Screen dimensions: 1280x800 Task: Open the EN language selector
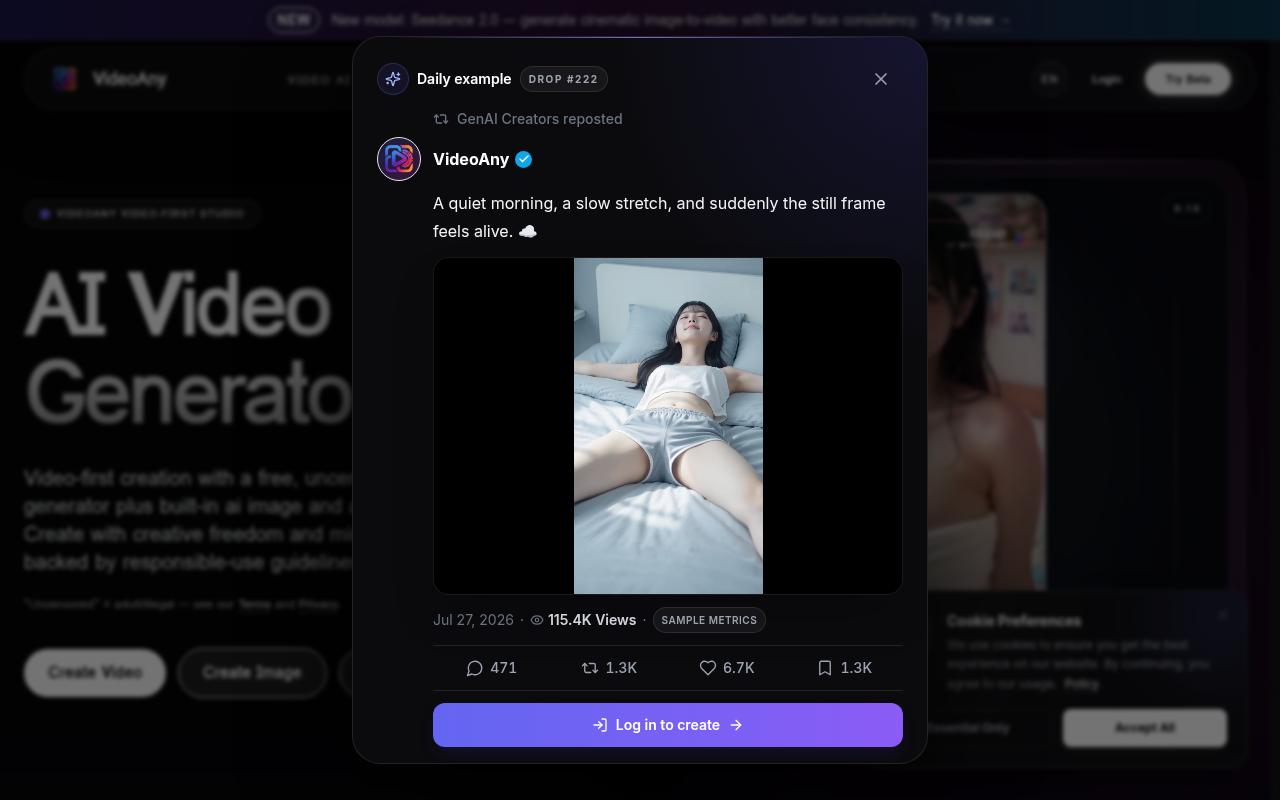coord(1049,79)
